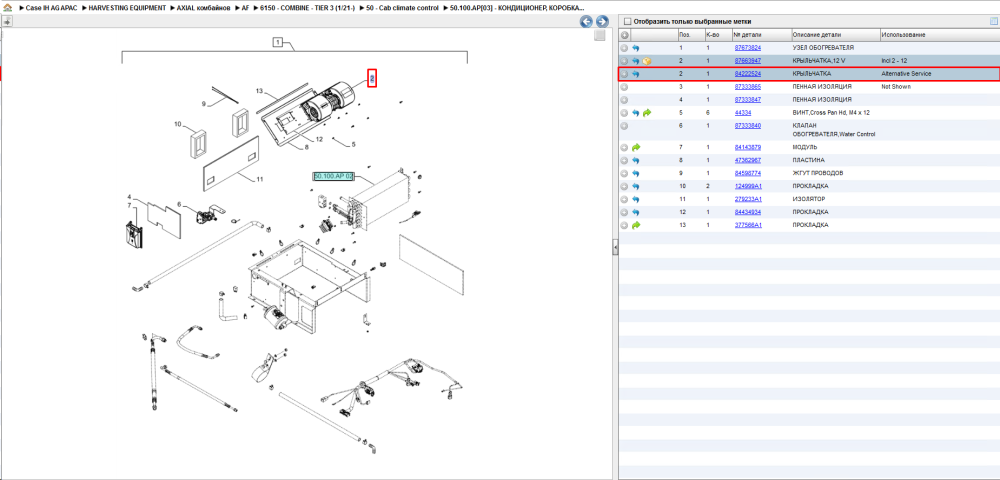Click the add circle icon for part 87673824
Viewport: 1000px width, 480px height.
coord(624,48)
